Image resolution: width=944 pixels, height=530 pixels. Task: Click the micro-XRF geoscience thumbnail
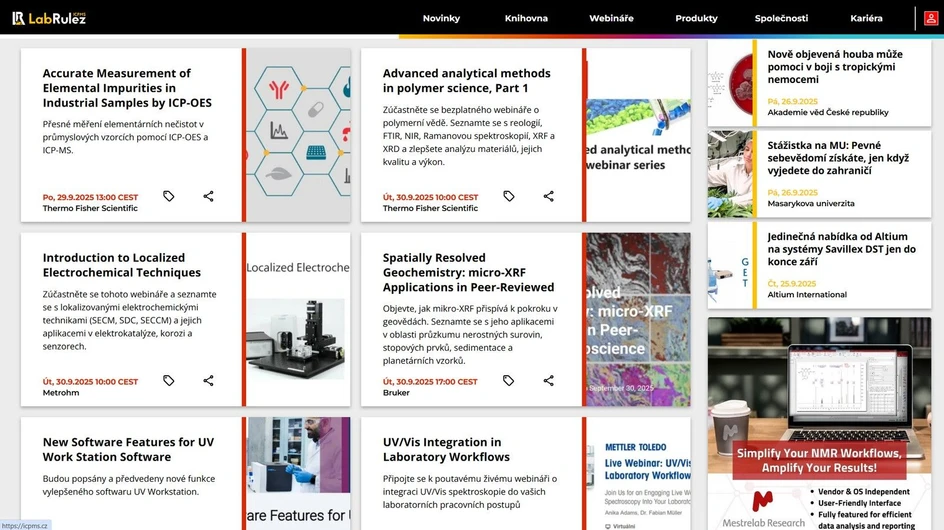(x=638, y=319)
